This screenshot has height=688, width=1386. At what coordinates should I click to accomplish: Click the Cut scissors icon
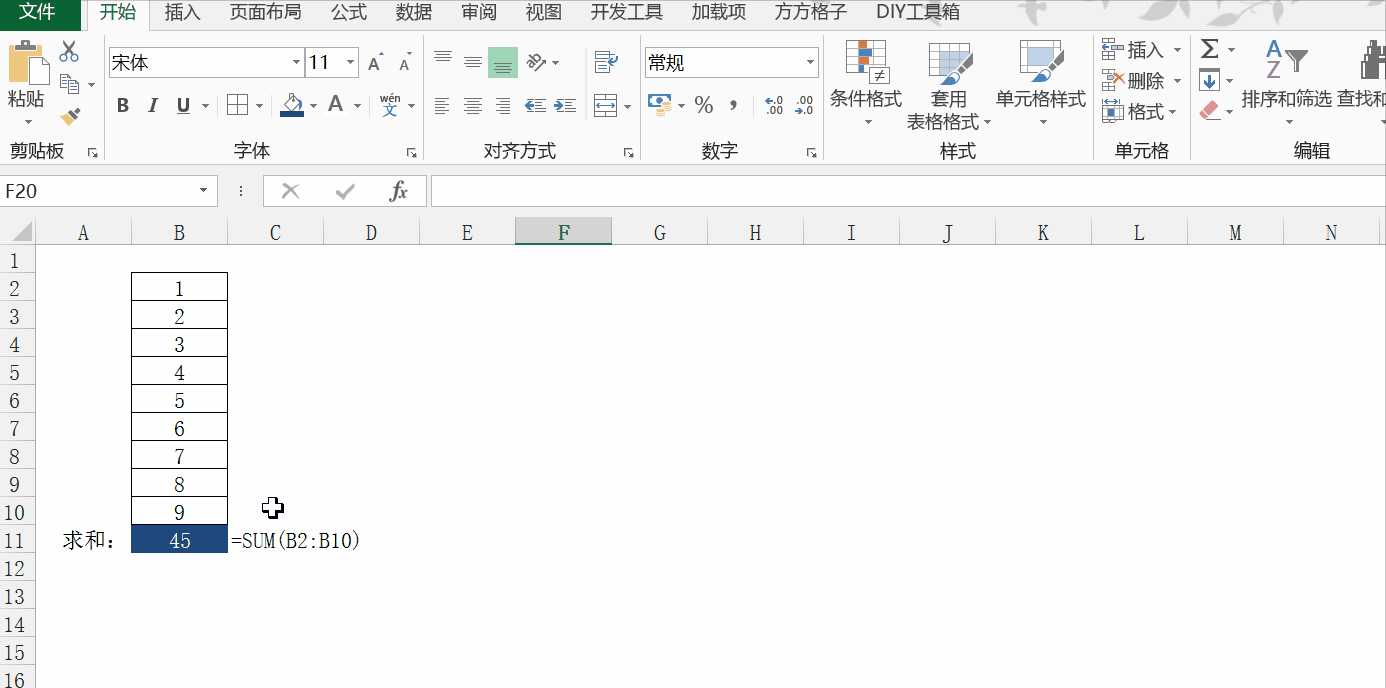(x=69, y=52)
